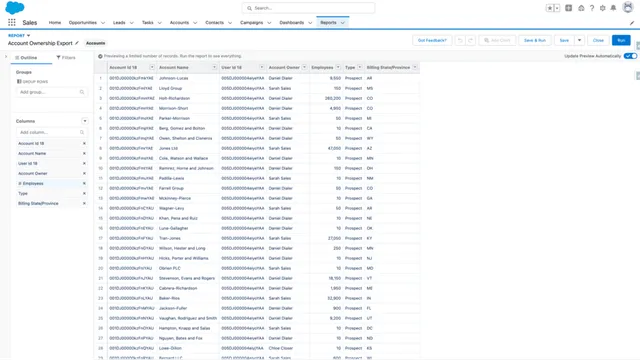The height and width of the screenshot is (360, 640).
Task: Remove the Account Owner column
Action: 84,173
